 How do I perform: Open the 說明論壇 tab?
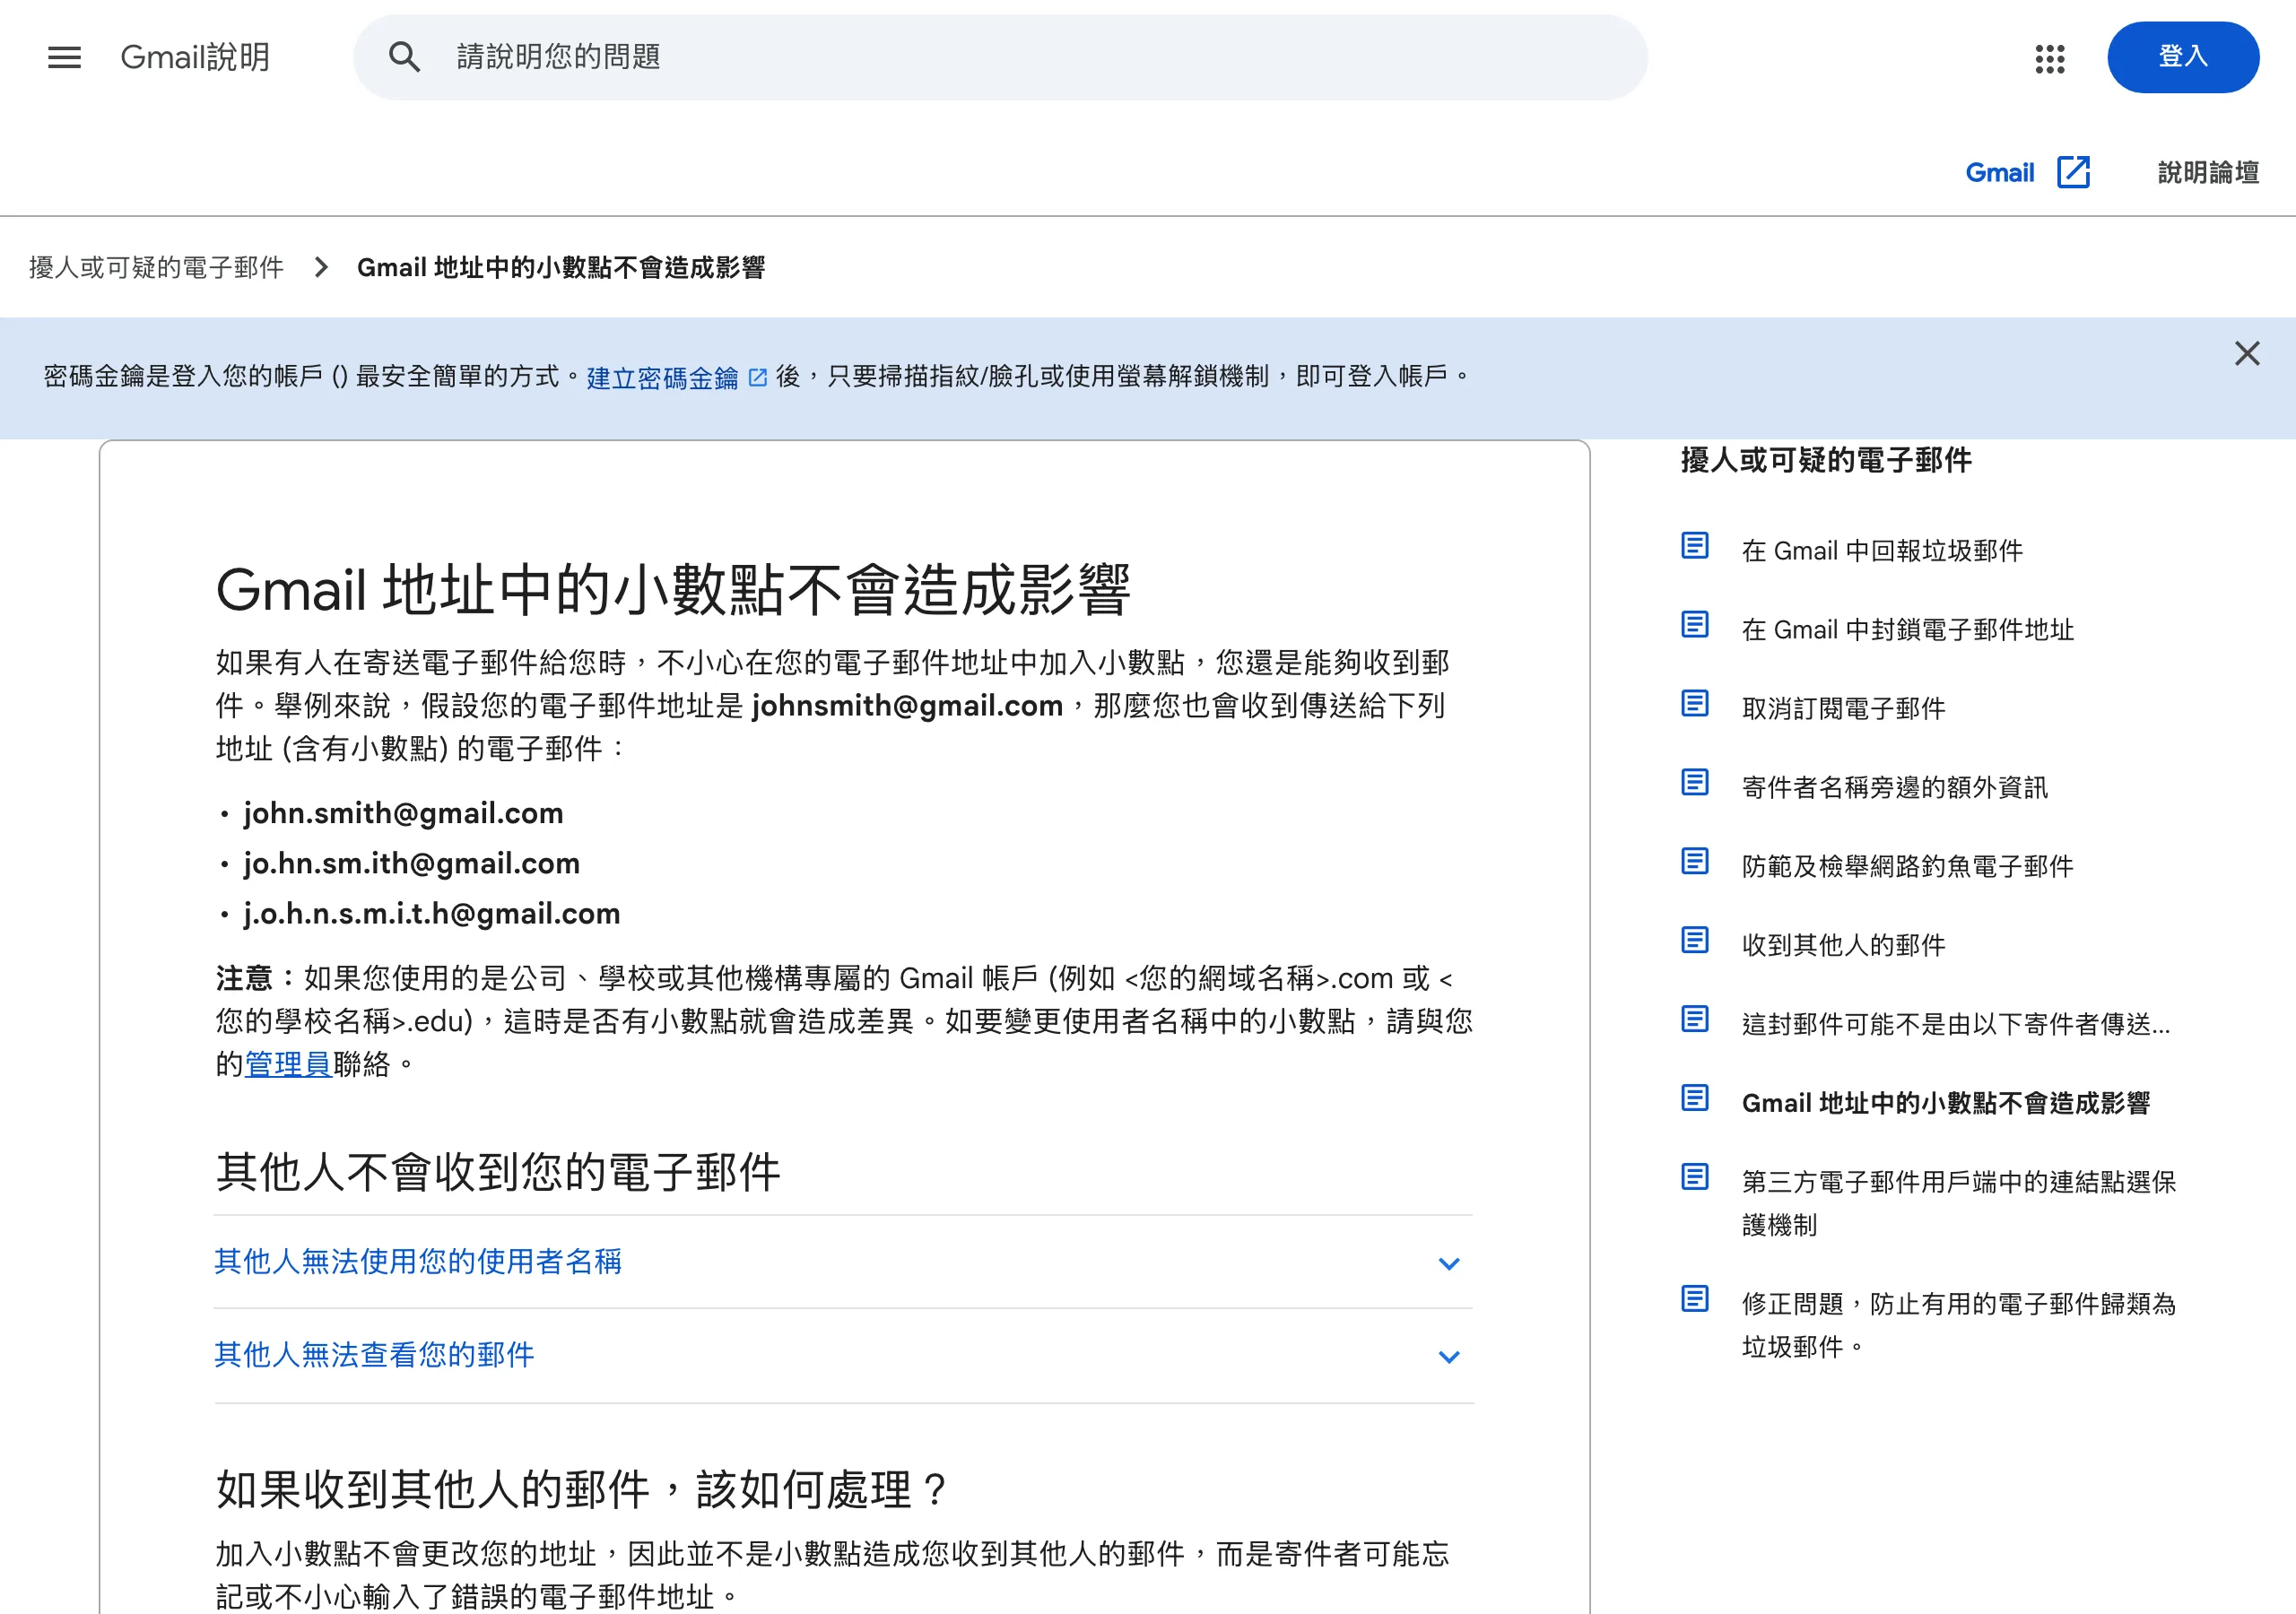point(2207,172)
